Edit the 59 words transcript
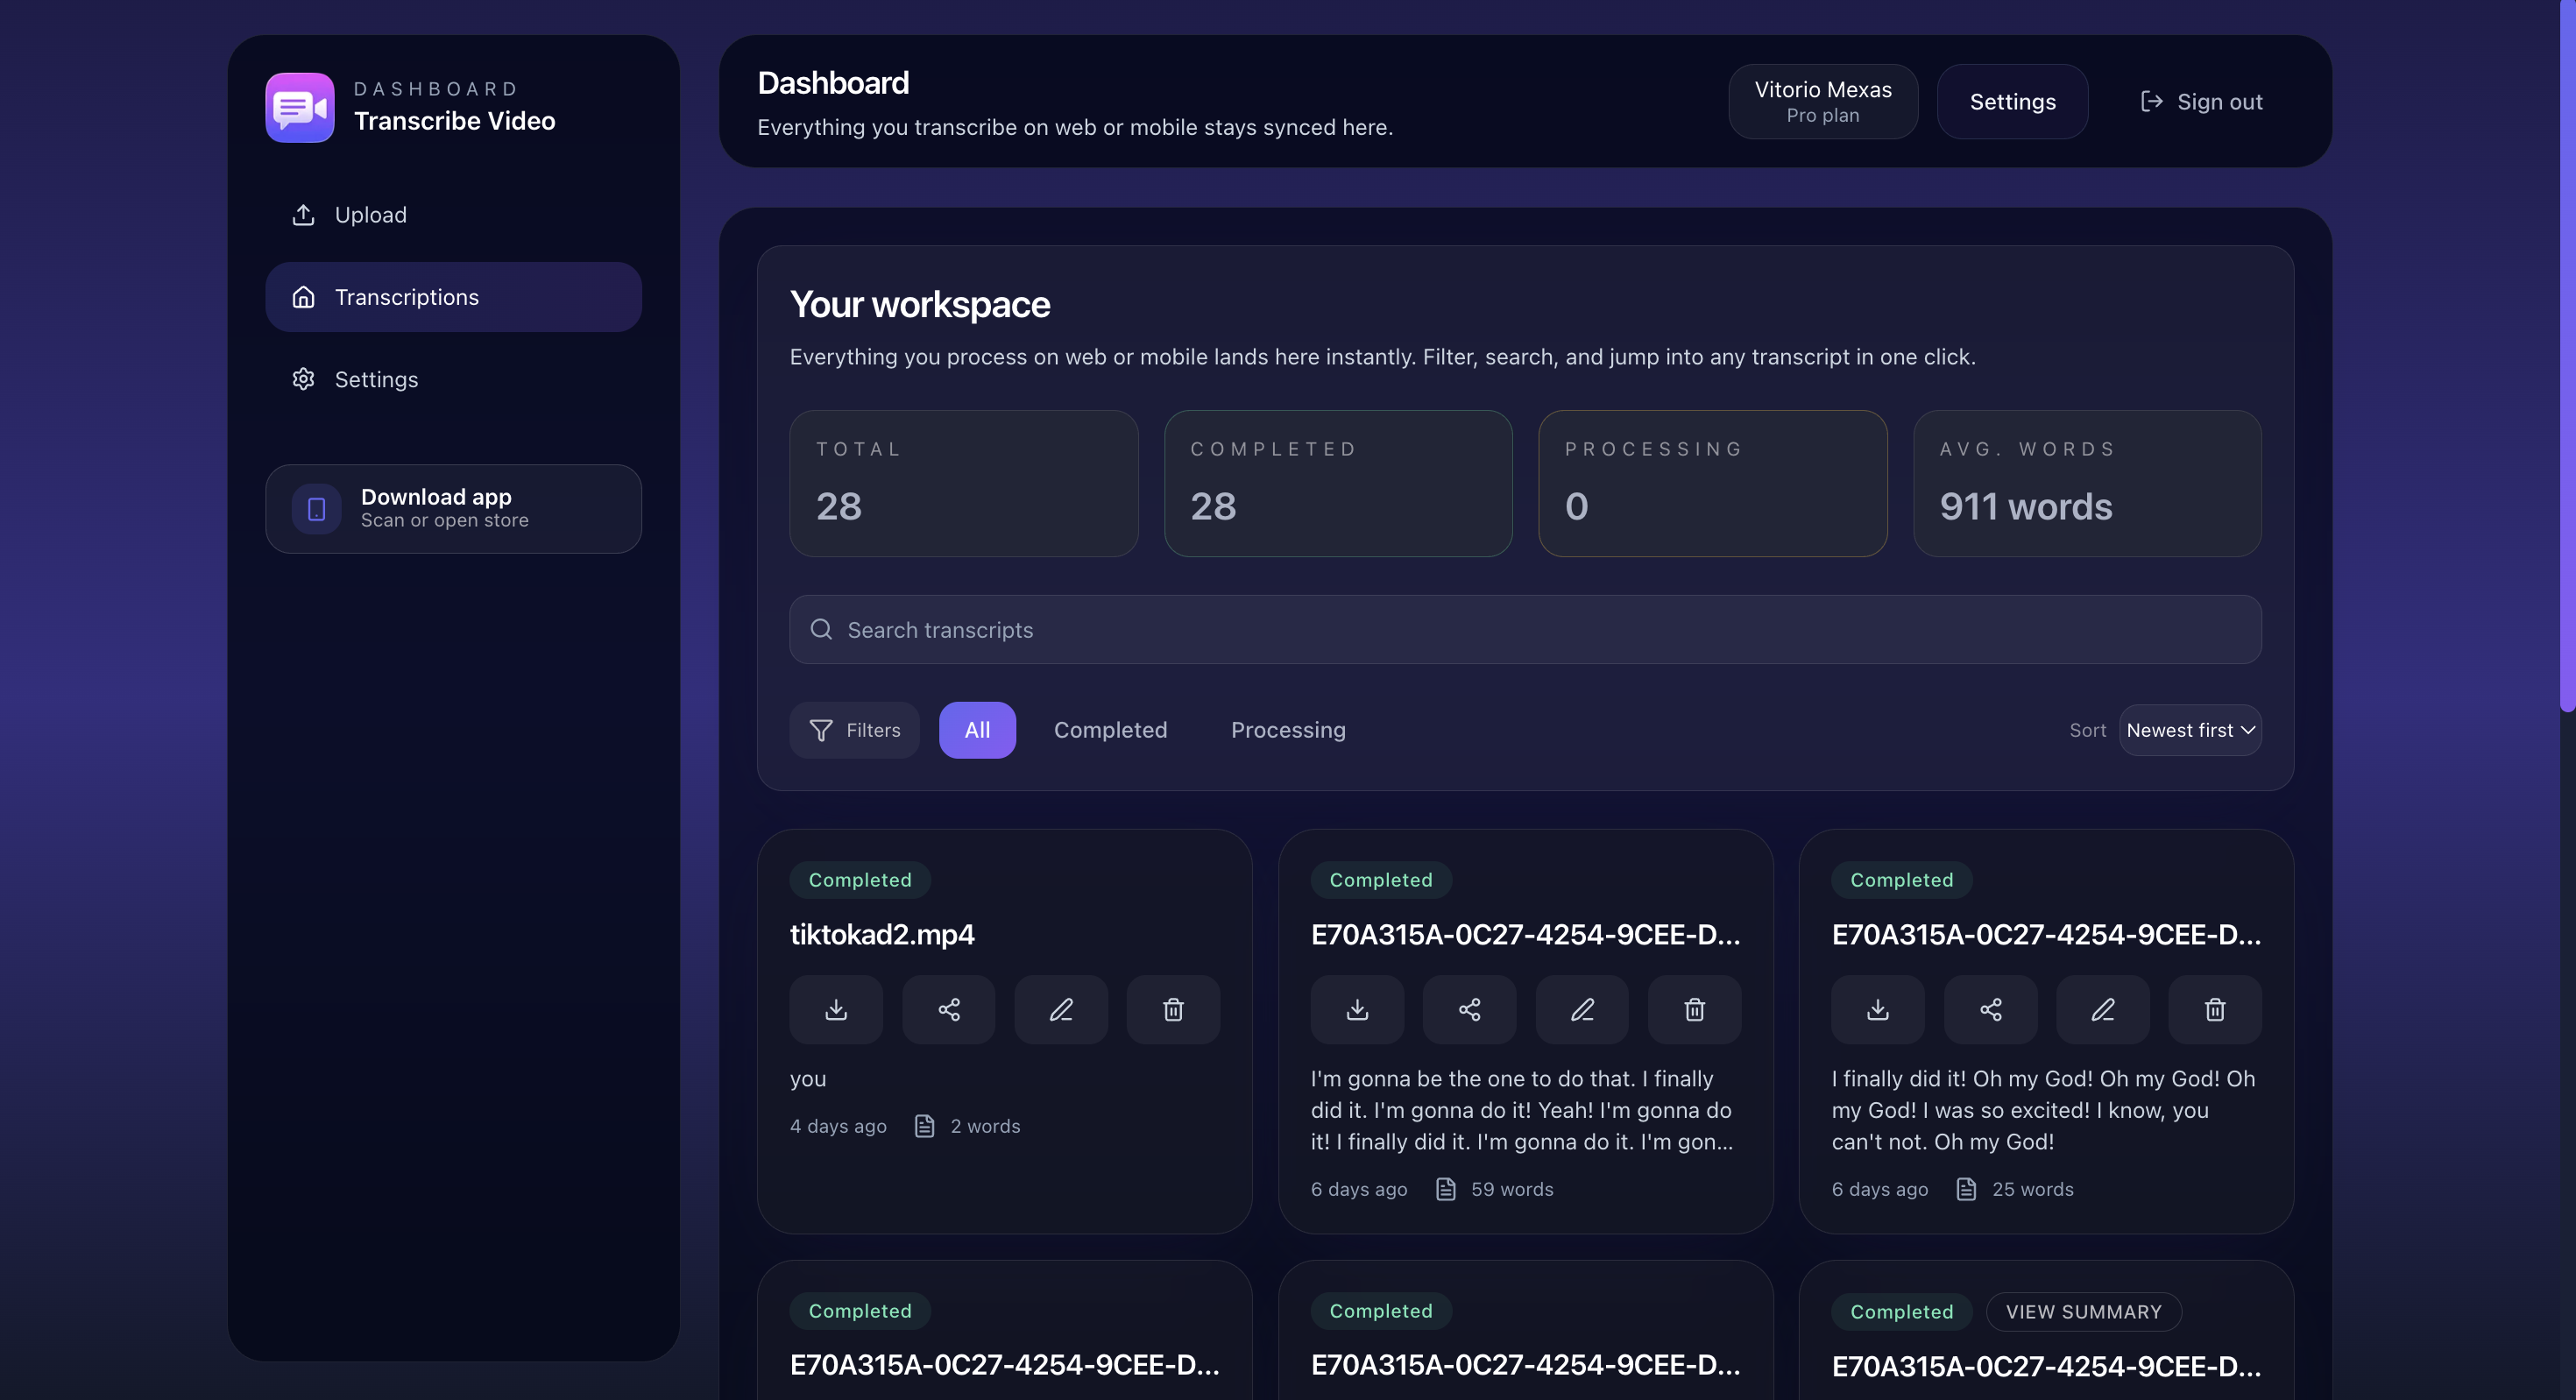2576x1400 pixels. pos(1582,1010)
